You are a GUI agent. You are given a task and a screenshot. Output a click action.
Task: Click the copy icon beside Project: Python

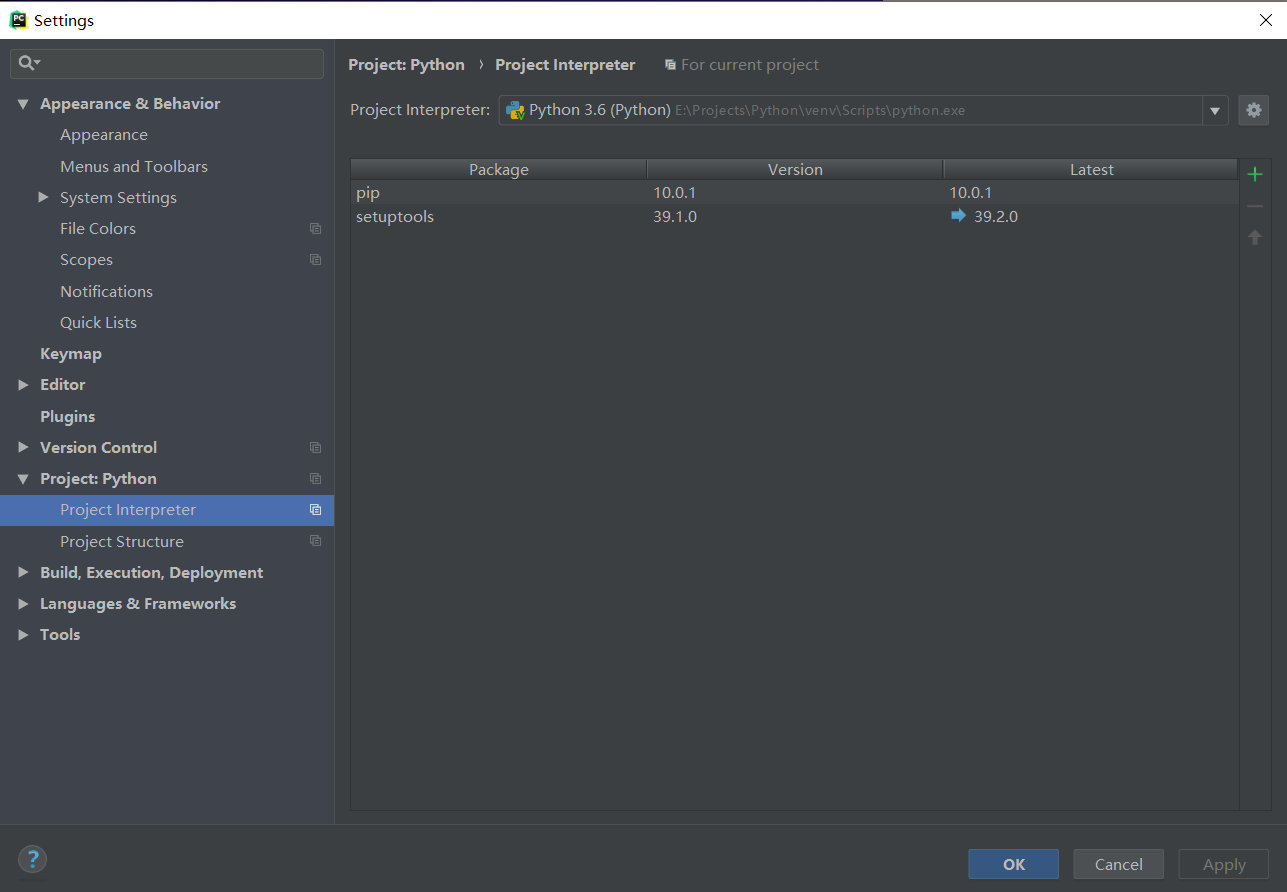[316, 479]
